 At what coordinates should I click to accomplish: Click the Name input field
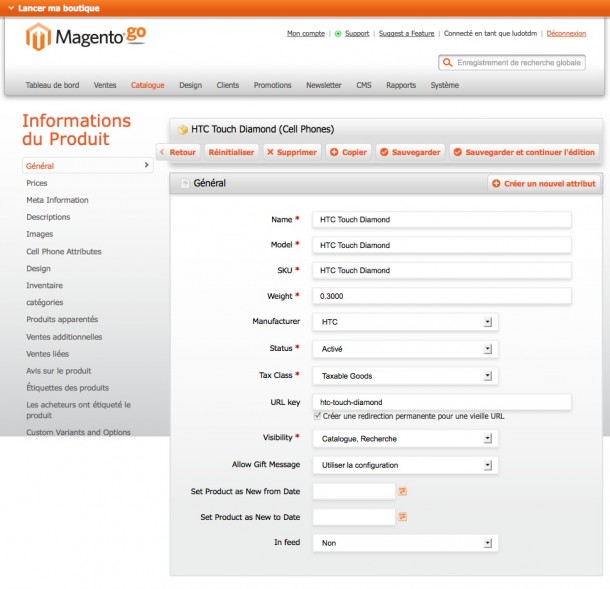(x=442, y=220)
